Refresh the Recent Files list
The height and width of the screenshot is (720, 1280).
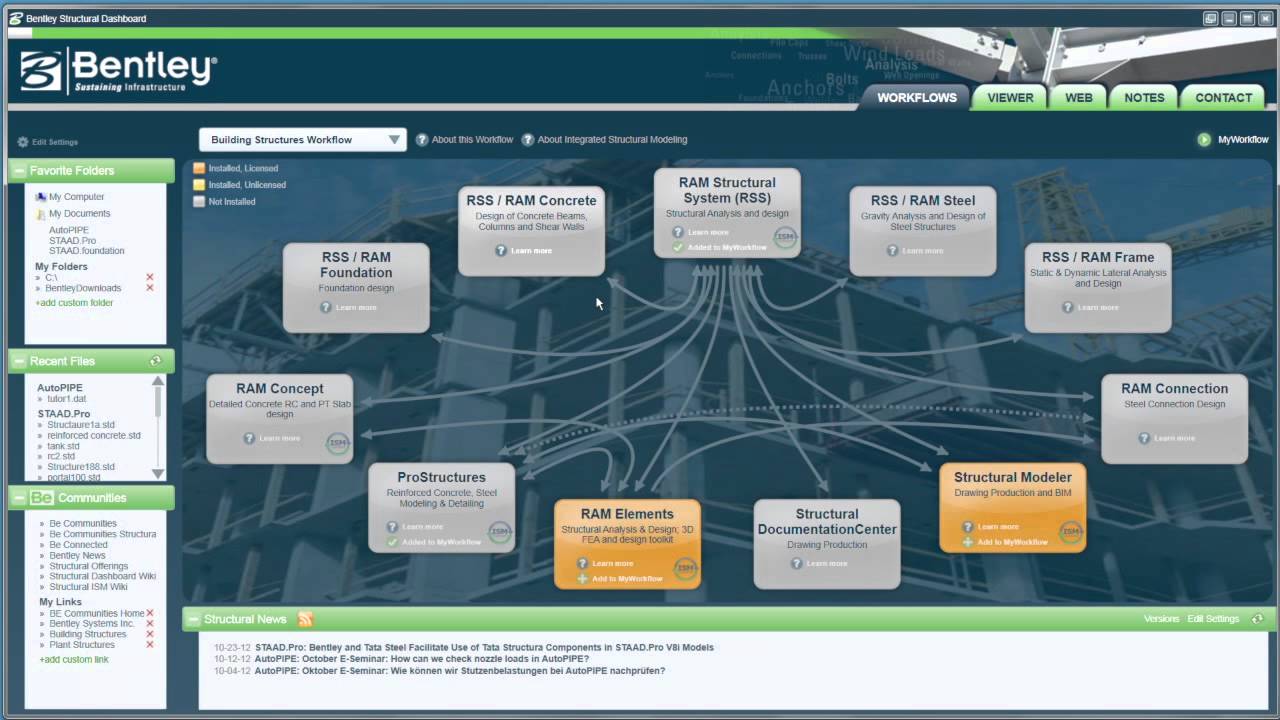(x=155, y=361)
